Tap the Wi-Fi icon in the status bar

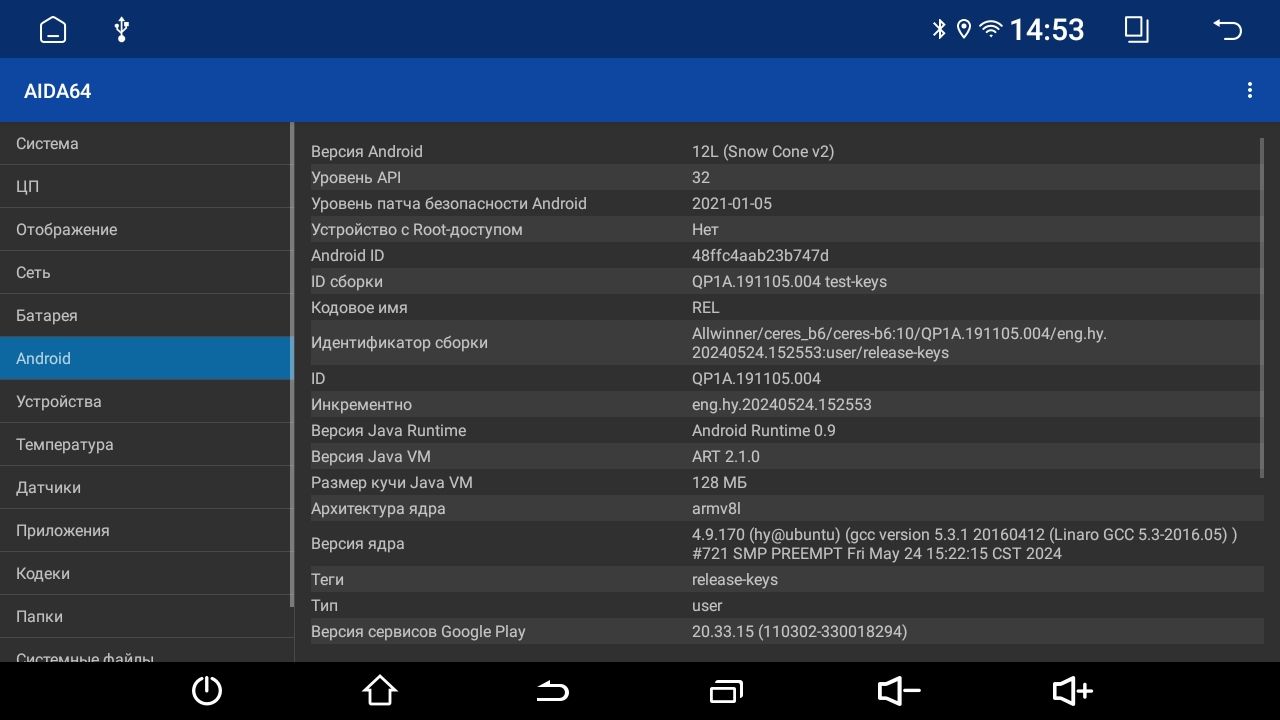(x=991, y=29)
